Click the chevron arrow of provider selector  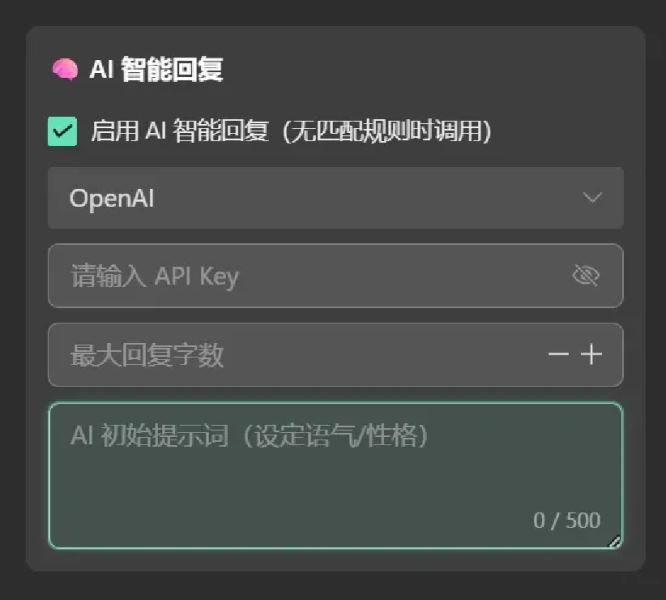(x=592, y=198)
